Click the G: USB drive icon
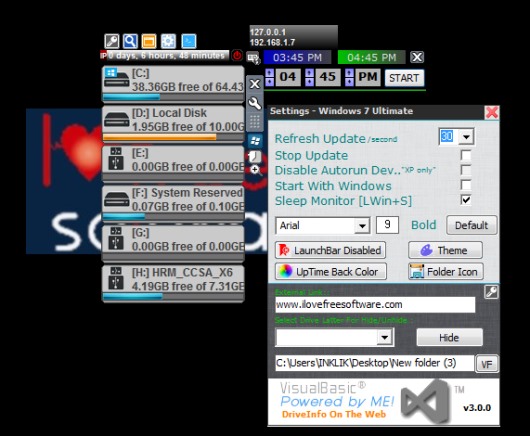 tap(116, 239)
